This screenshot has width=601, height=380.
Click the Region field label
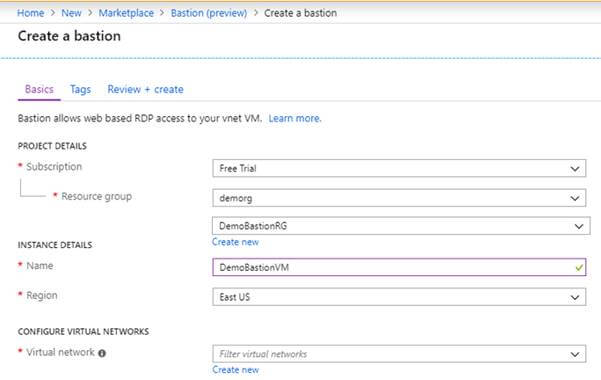point(42,296)
